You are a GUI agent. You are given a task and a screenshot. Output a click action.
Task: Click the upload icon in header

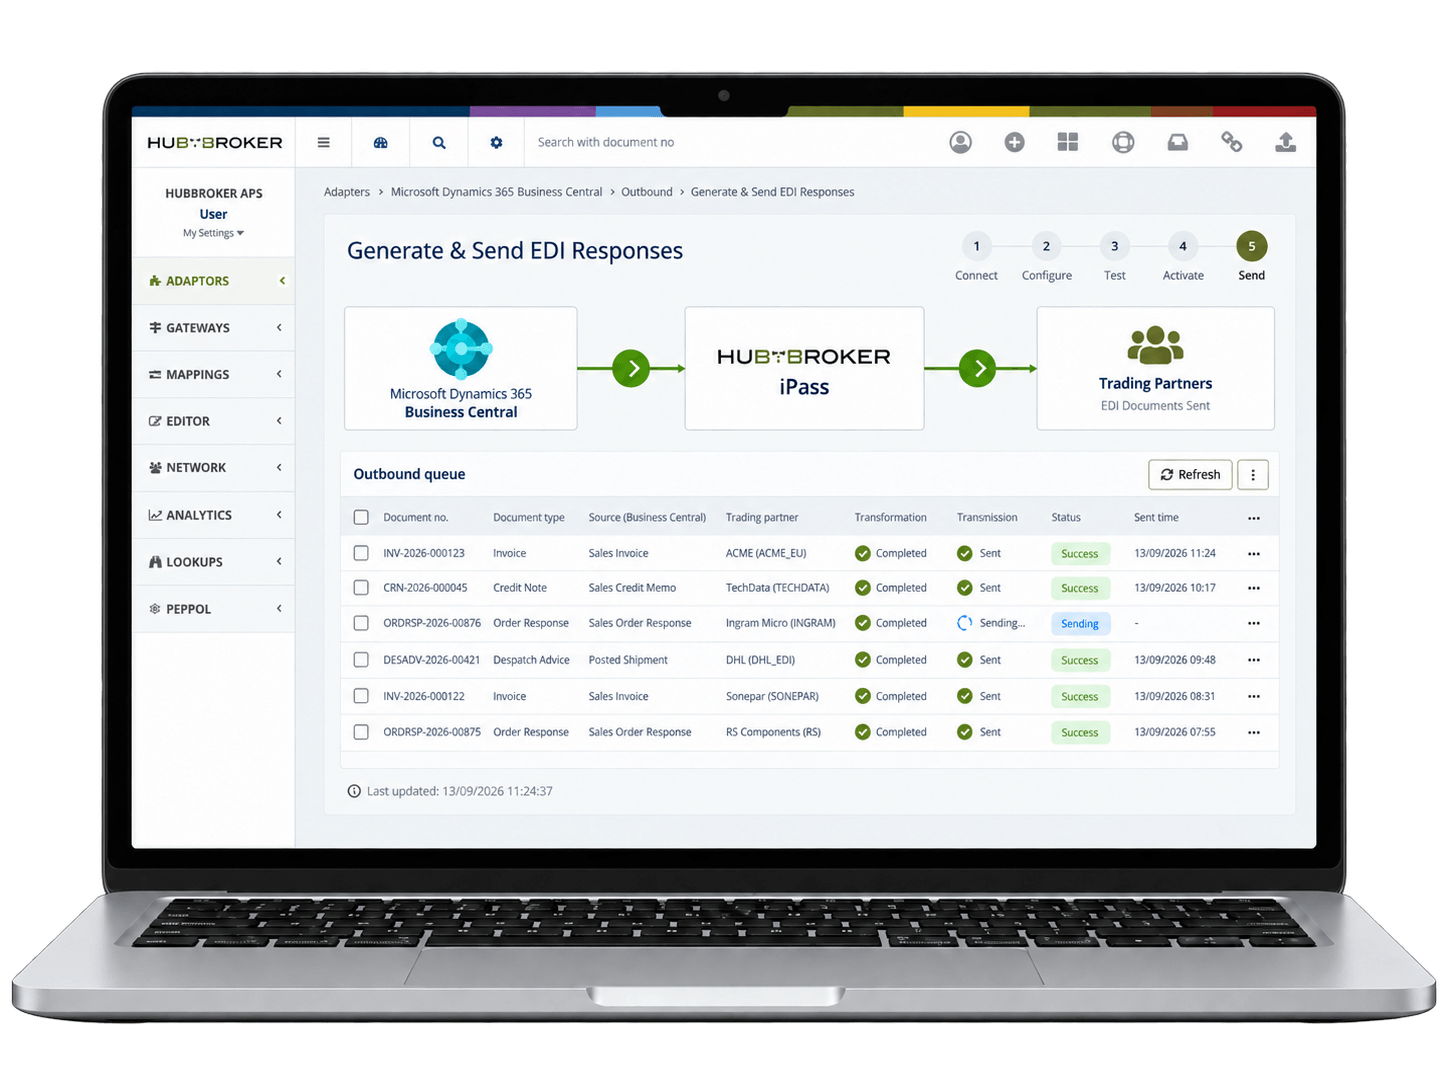coord(1286,143)
